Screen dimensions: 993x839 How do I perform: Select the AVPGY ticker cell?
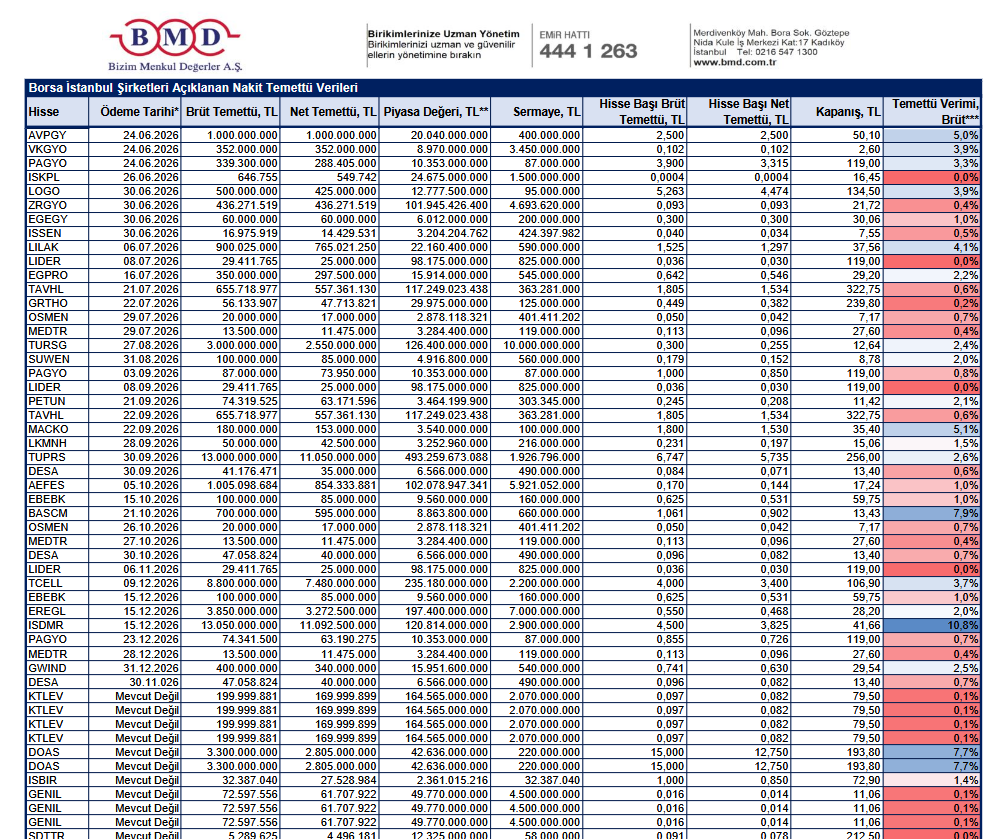click(48, 135)
